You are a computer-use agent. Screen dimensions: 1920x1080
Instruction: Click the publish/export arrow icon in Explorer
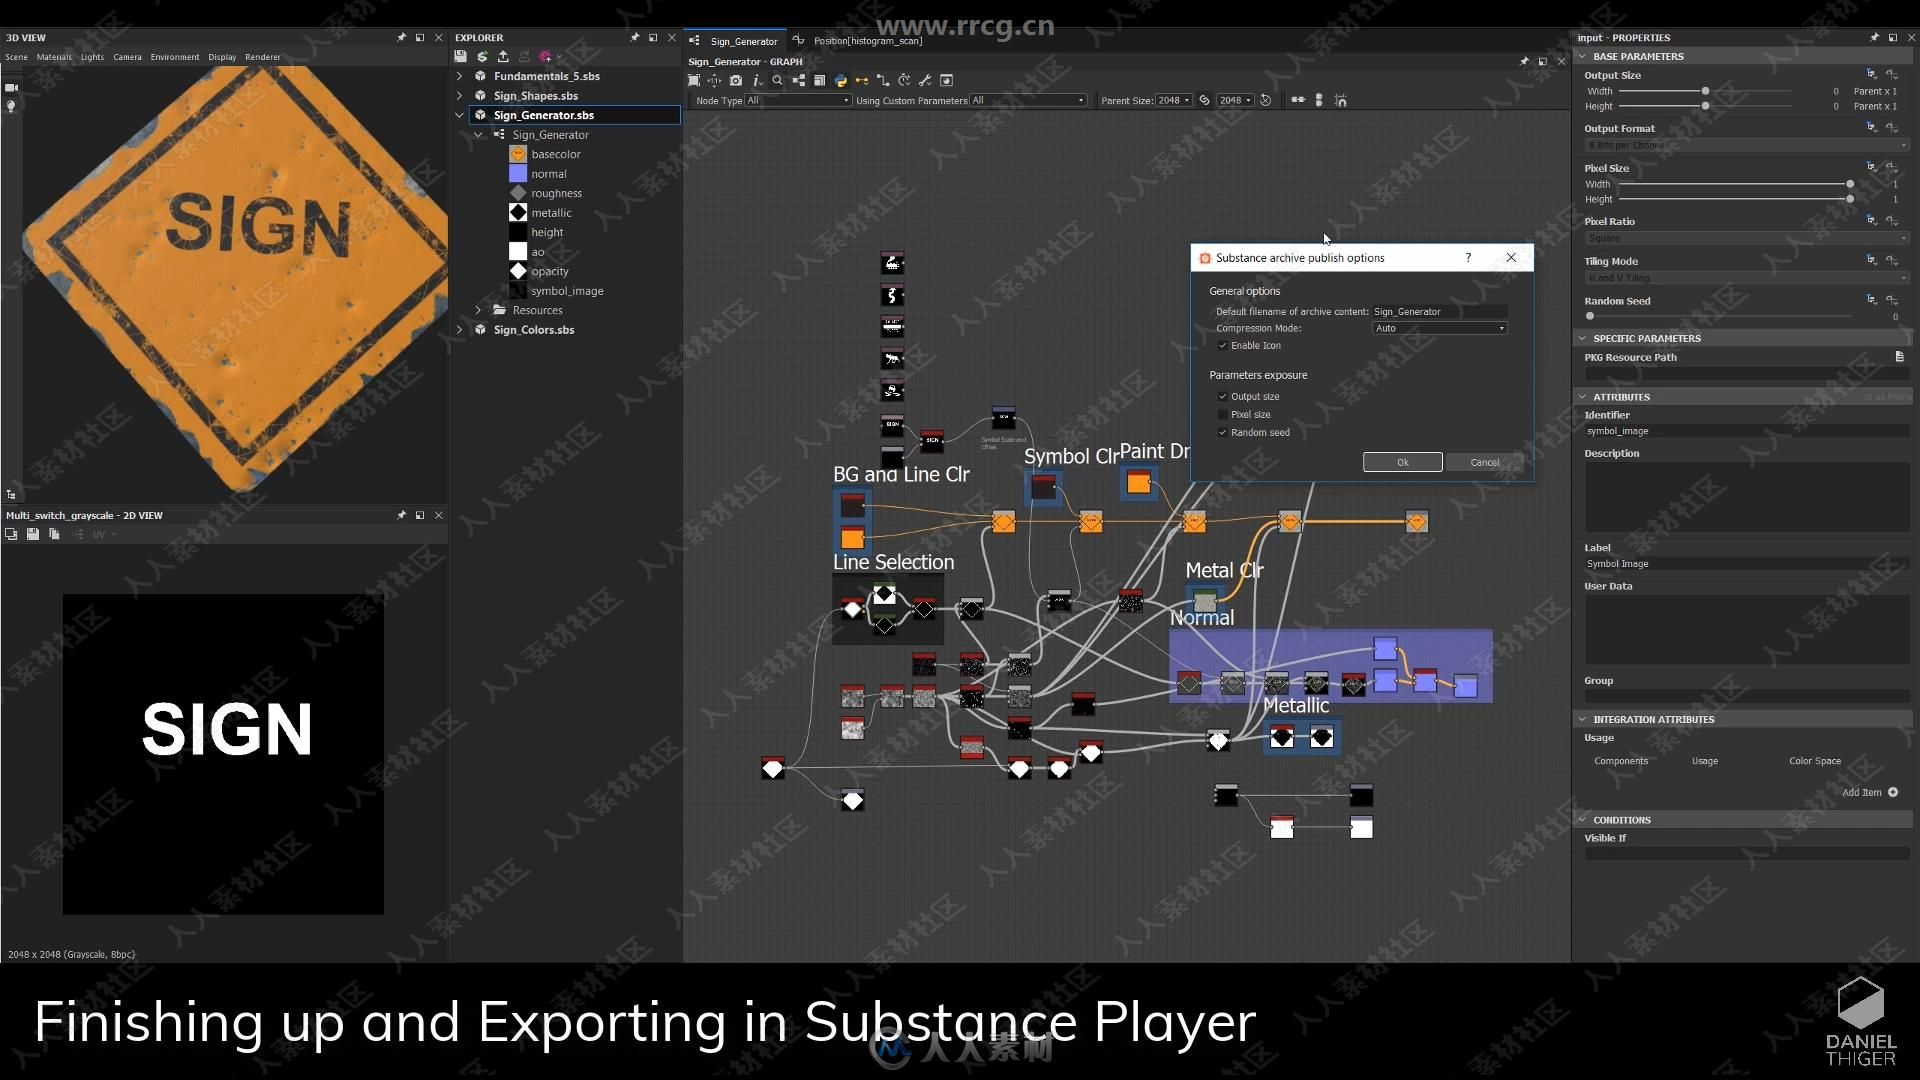click(503, 57)
